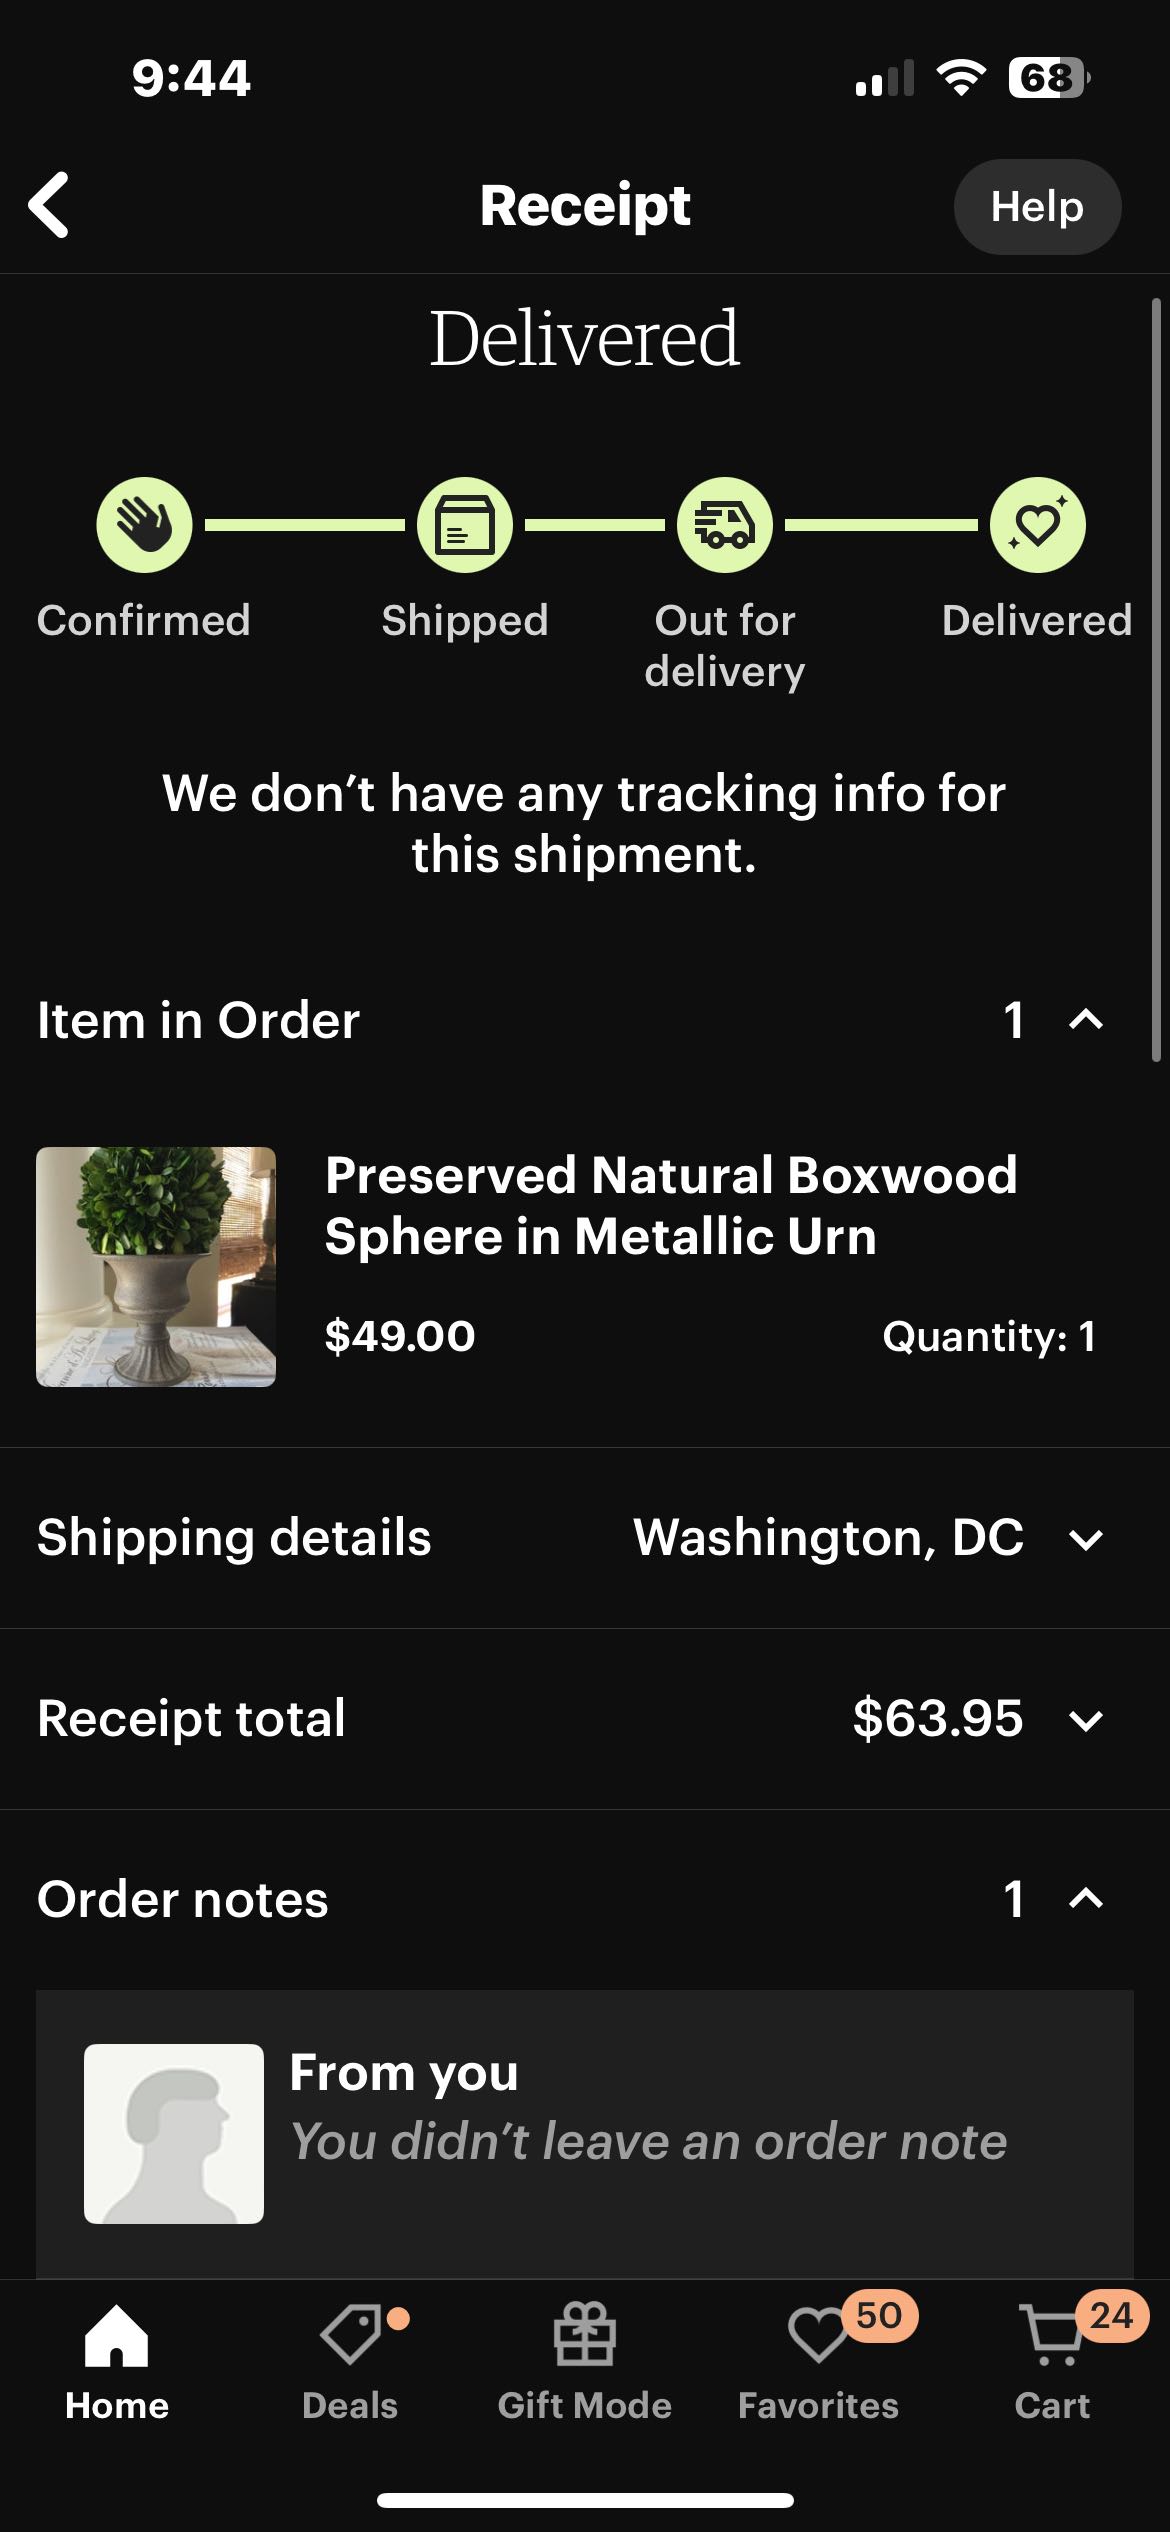Tap the Confirmed hand status icon
The height and width of the screenshot is (2532, 1170).
[144, 525]
